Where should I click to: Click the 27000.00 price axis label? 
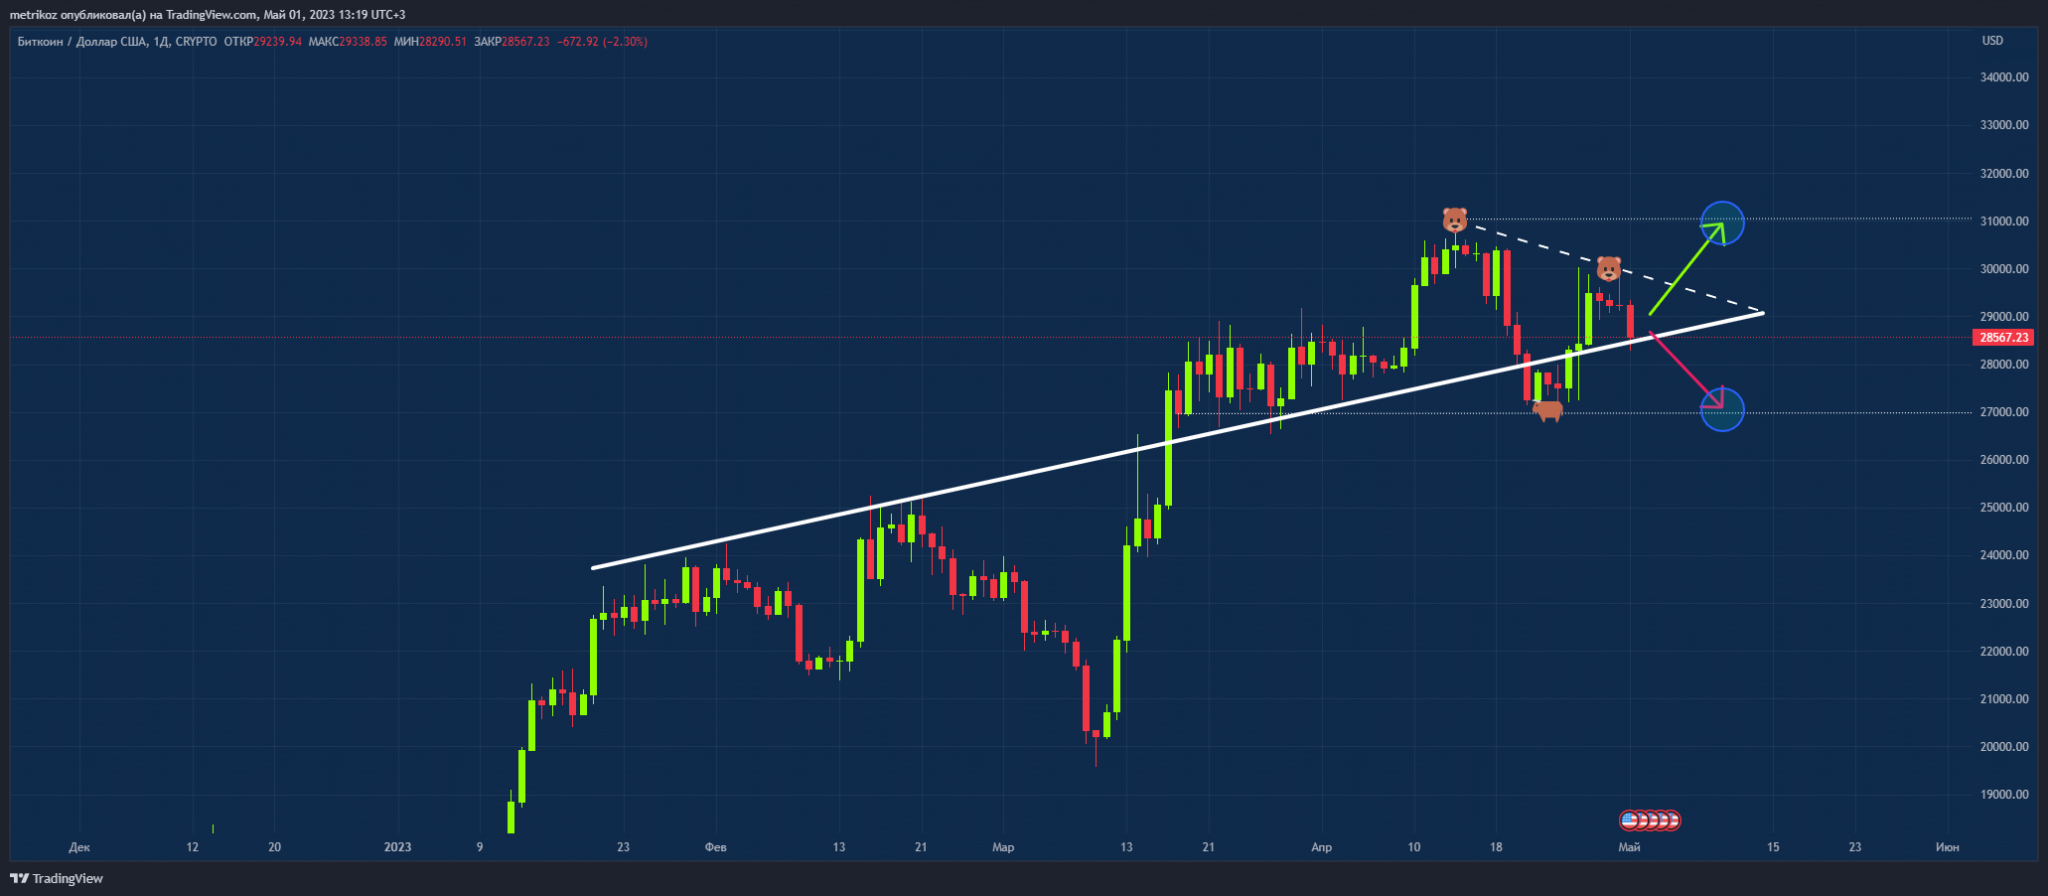[2004, 412]
